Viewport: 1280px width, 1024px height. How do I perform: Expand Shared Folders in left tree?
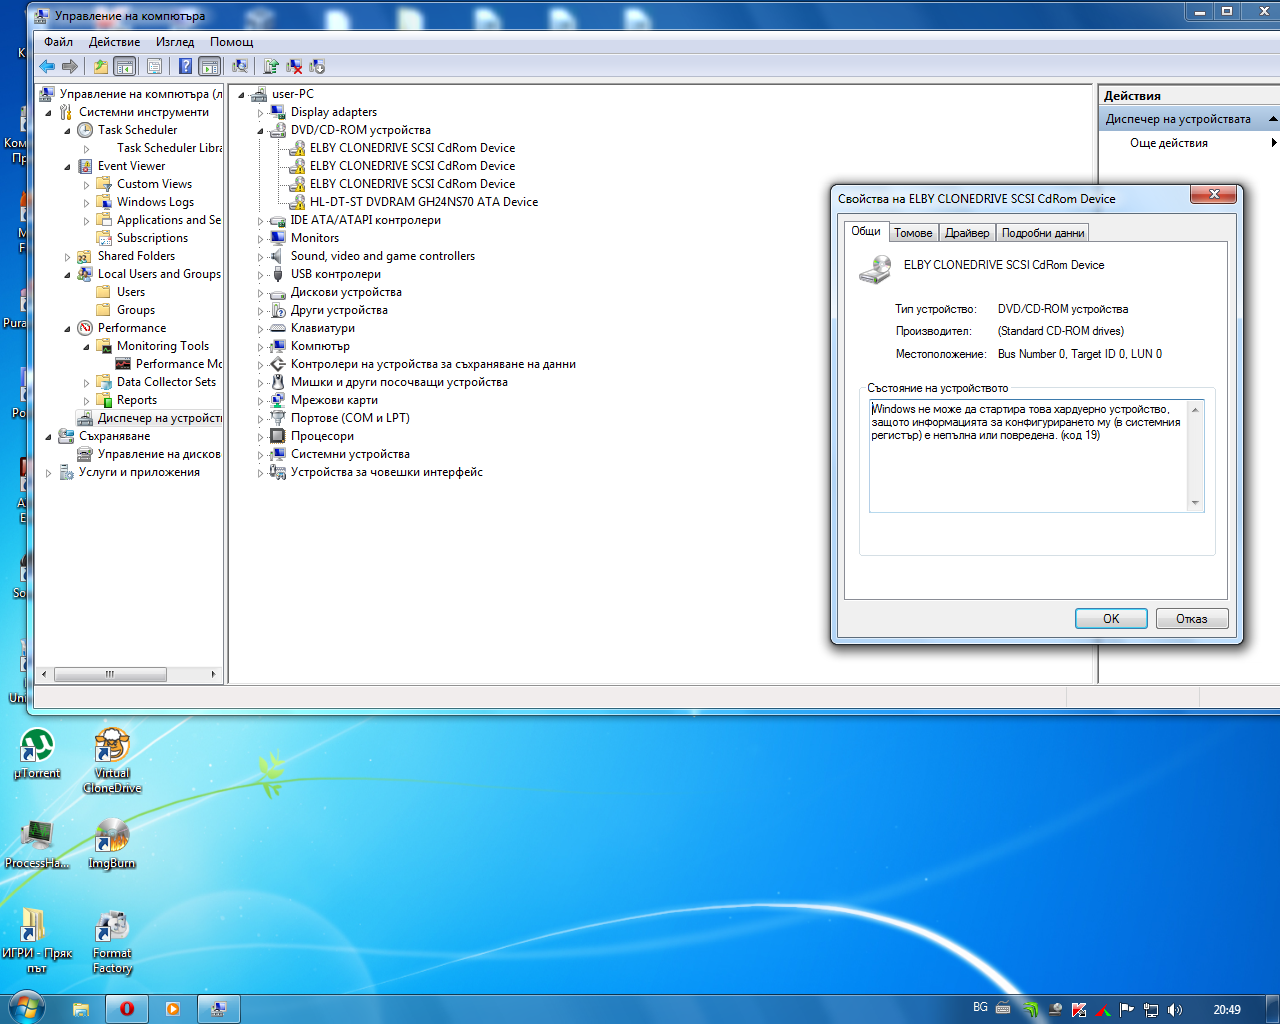pos(67,257)
